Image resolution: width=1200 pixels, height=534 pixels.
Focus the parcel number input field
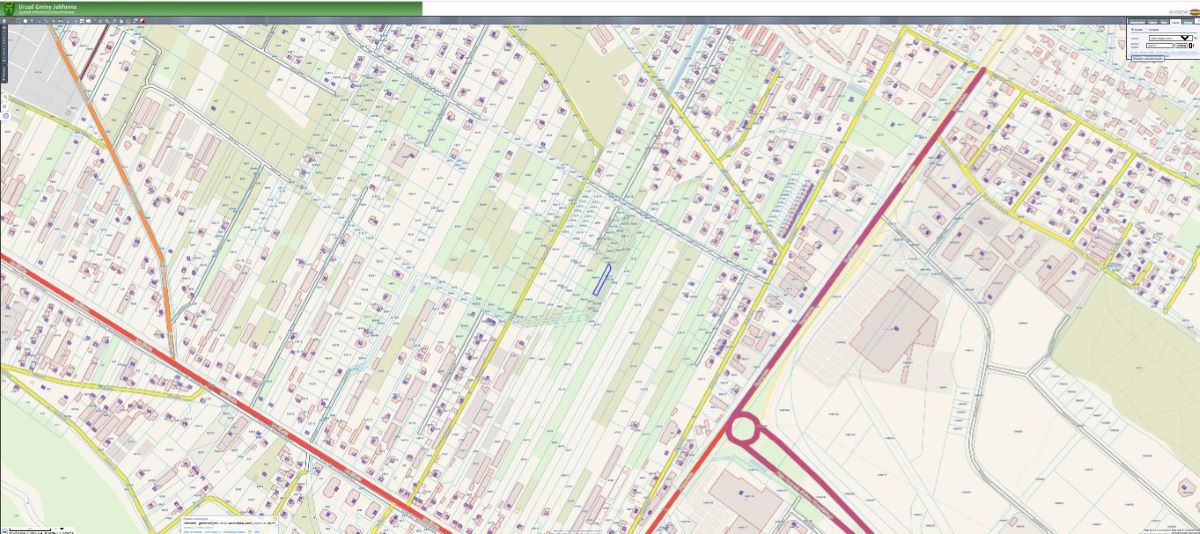click(x=1159, y=46)
